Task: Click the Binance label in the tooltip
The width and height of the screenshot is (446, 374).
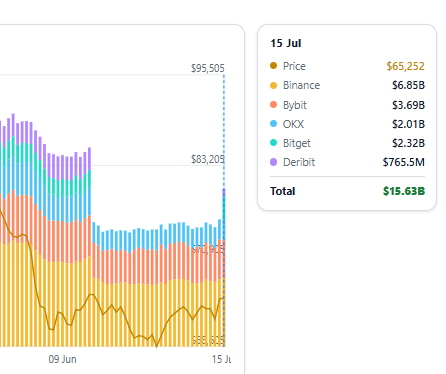Action: (301, 85)
